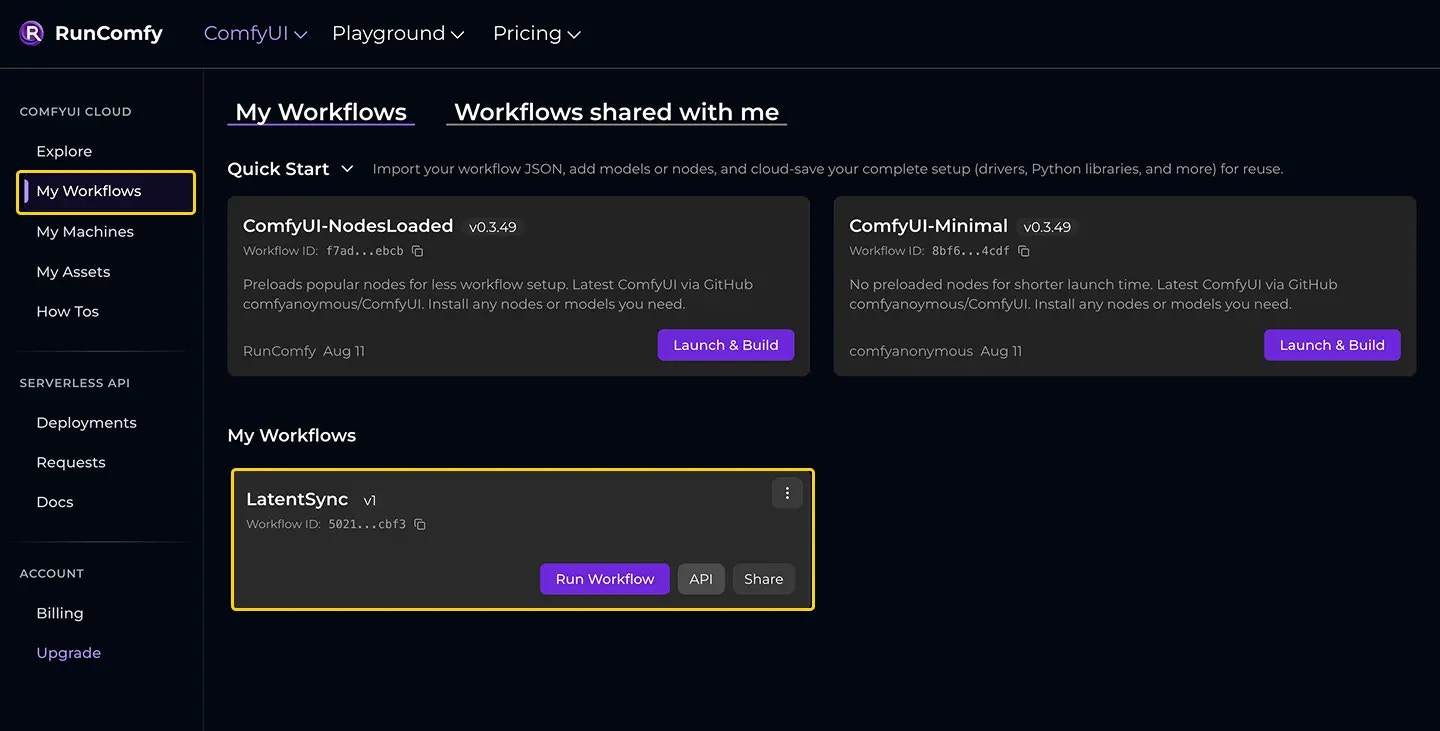Click the v0.3.49 badge on ComfyUI-NodesLoaded
This screenshot has width=1440, height=731.
tap(493, 227)
